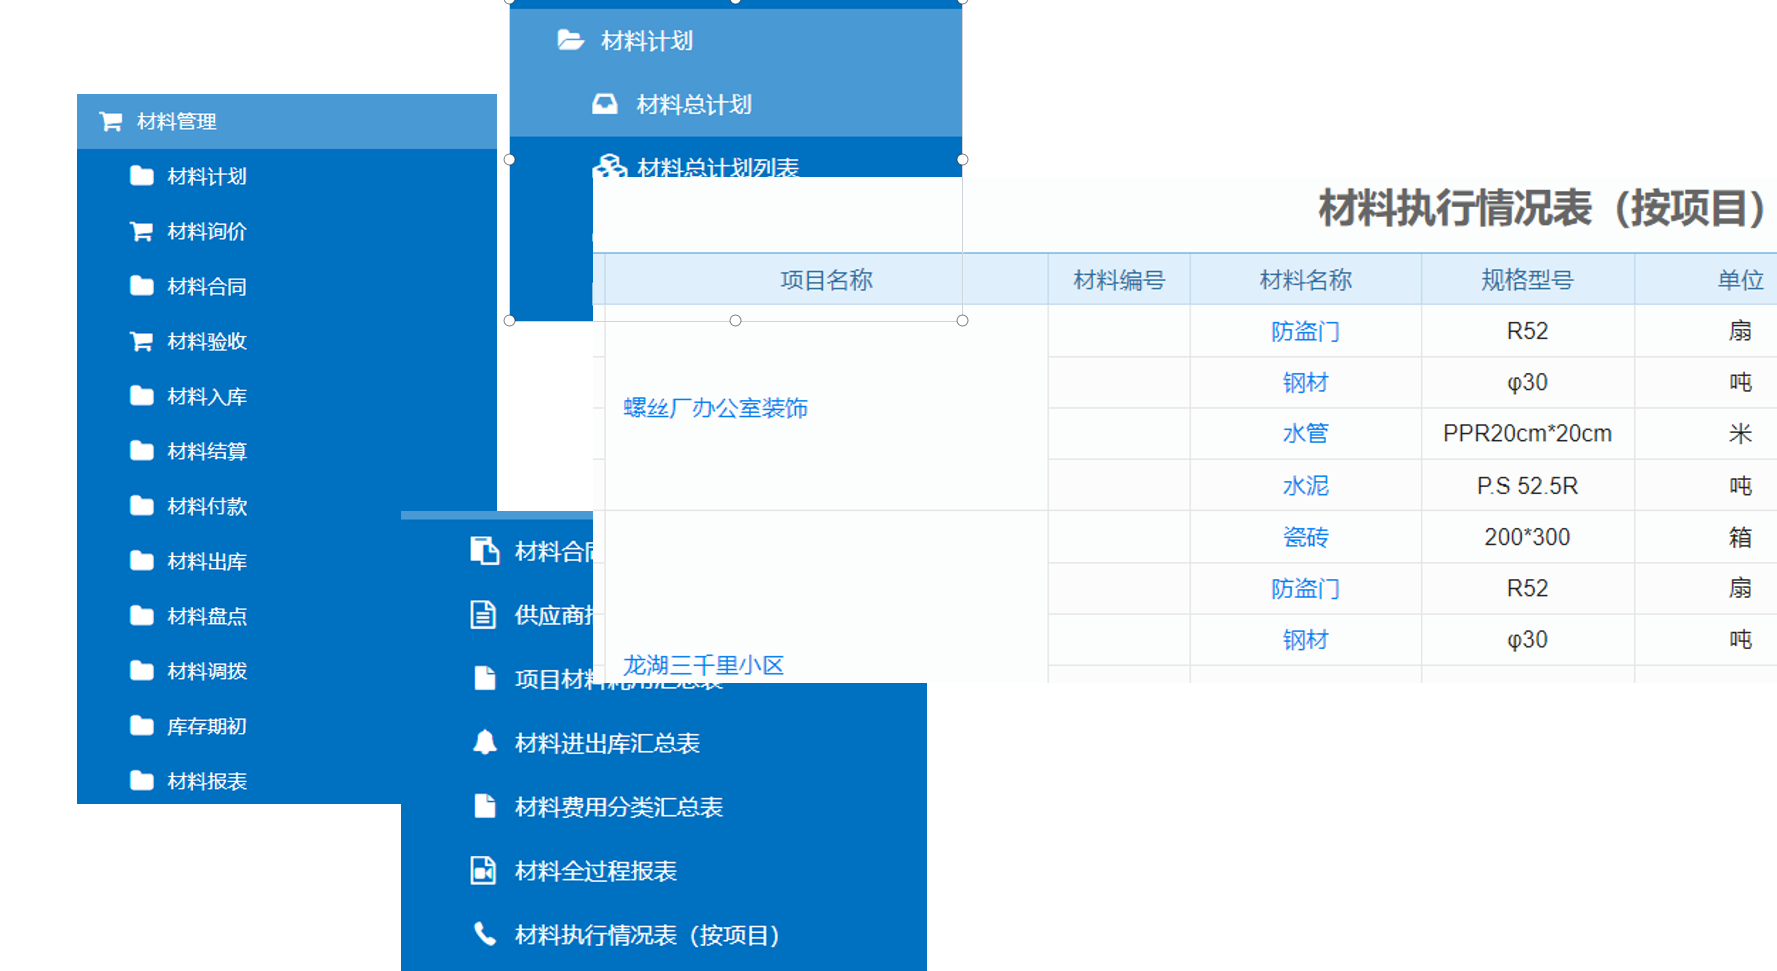
Task: Expand the 材料合同 folder in sidebar
Action: (x=206, y=287)
